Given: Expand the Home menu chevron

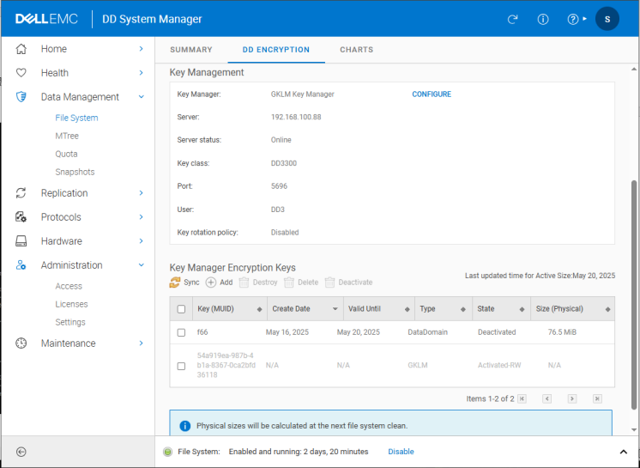Looking at the screenshot, I should 141,49.
